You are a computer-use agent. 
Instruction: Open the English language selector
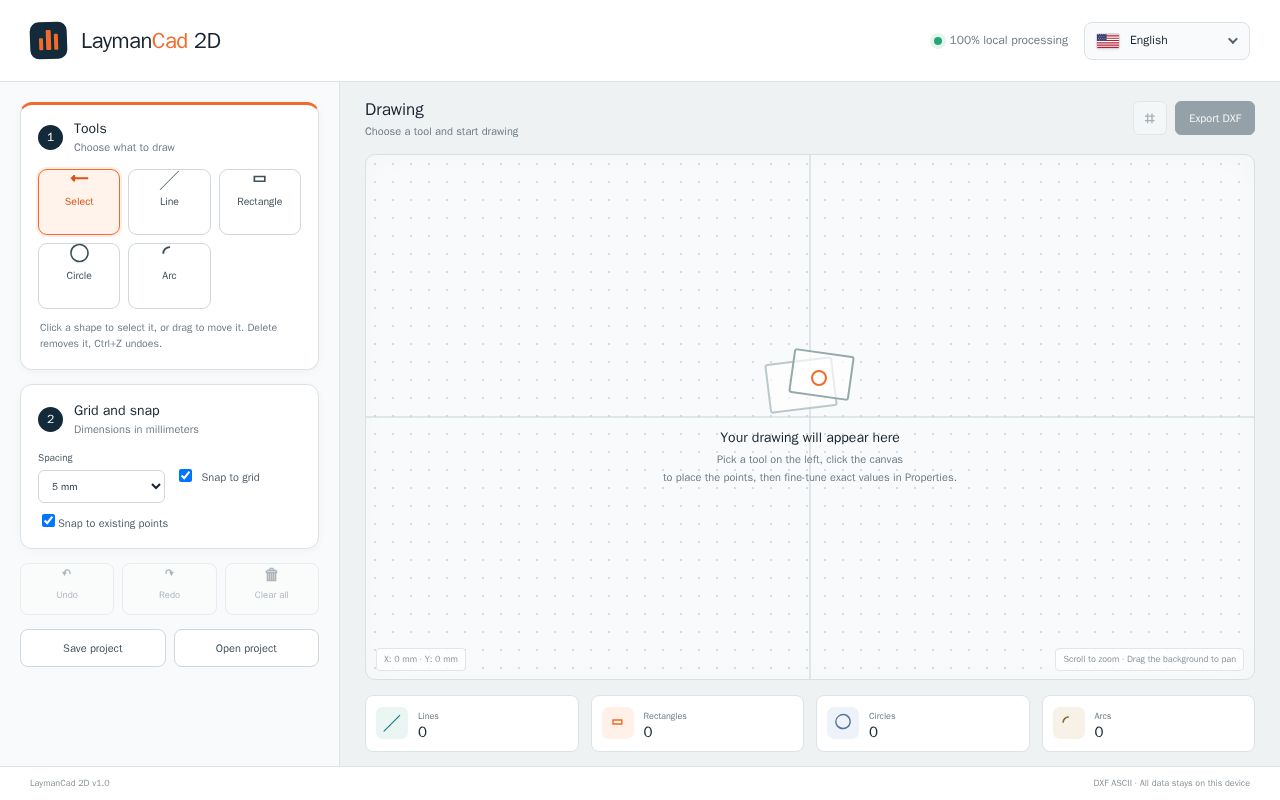click(1167, 41)
